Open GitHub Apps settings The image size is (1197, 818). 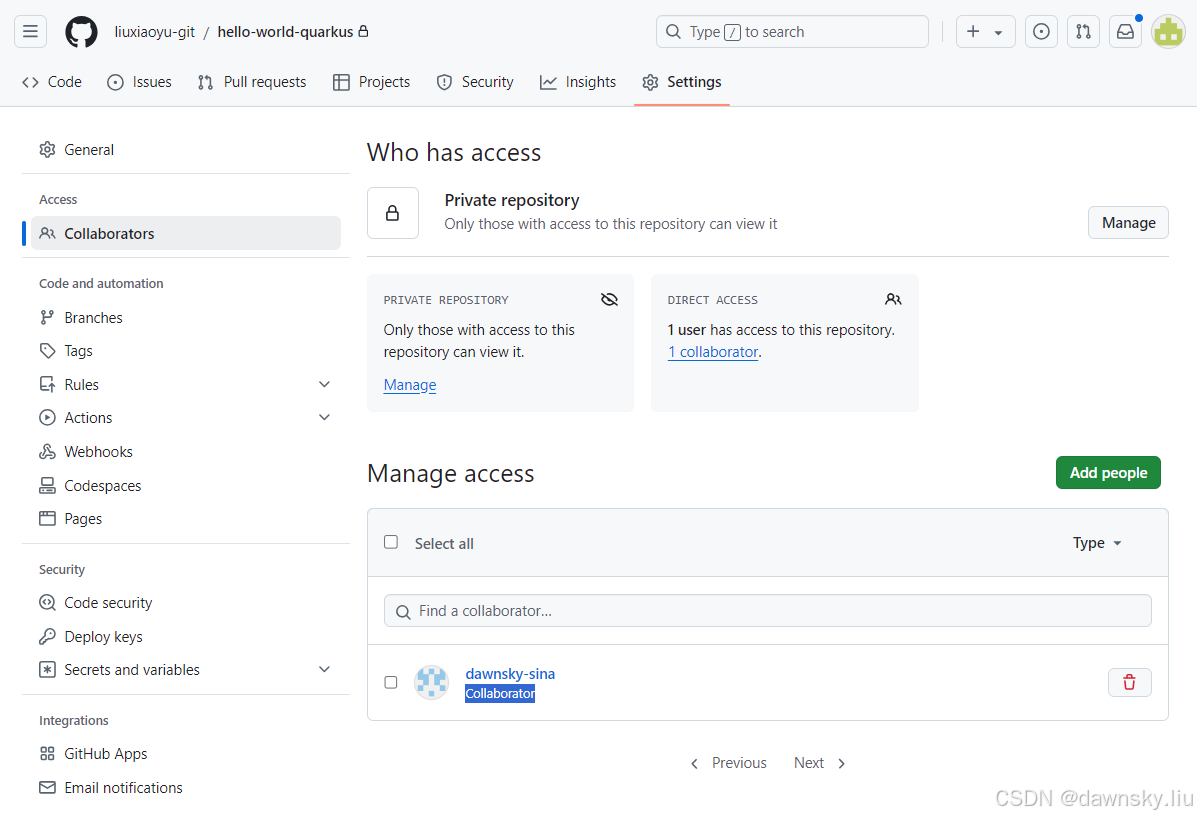pyautogui.click(x=186, y=754)
